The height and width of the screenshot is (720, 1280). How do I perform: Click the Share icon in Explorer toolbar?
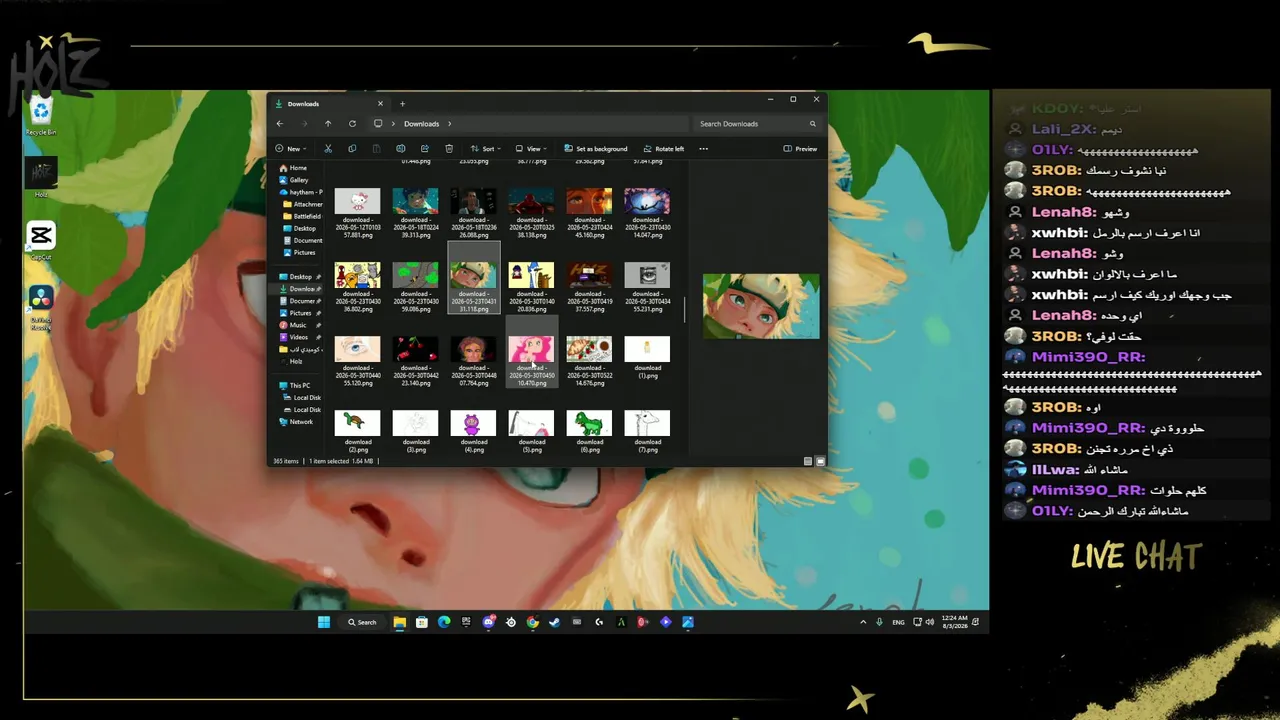[x=425, y=149]
